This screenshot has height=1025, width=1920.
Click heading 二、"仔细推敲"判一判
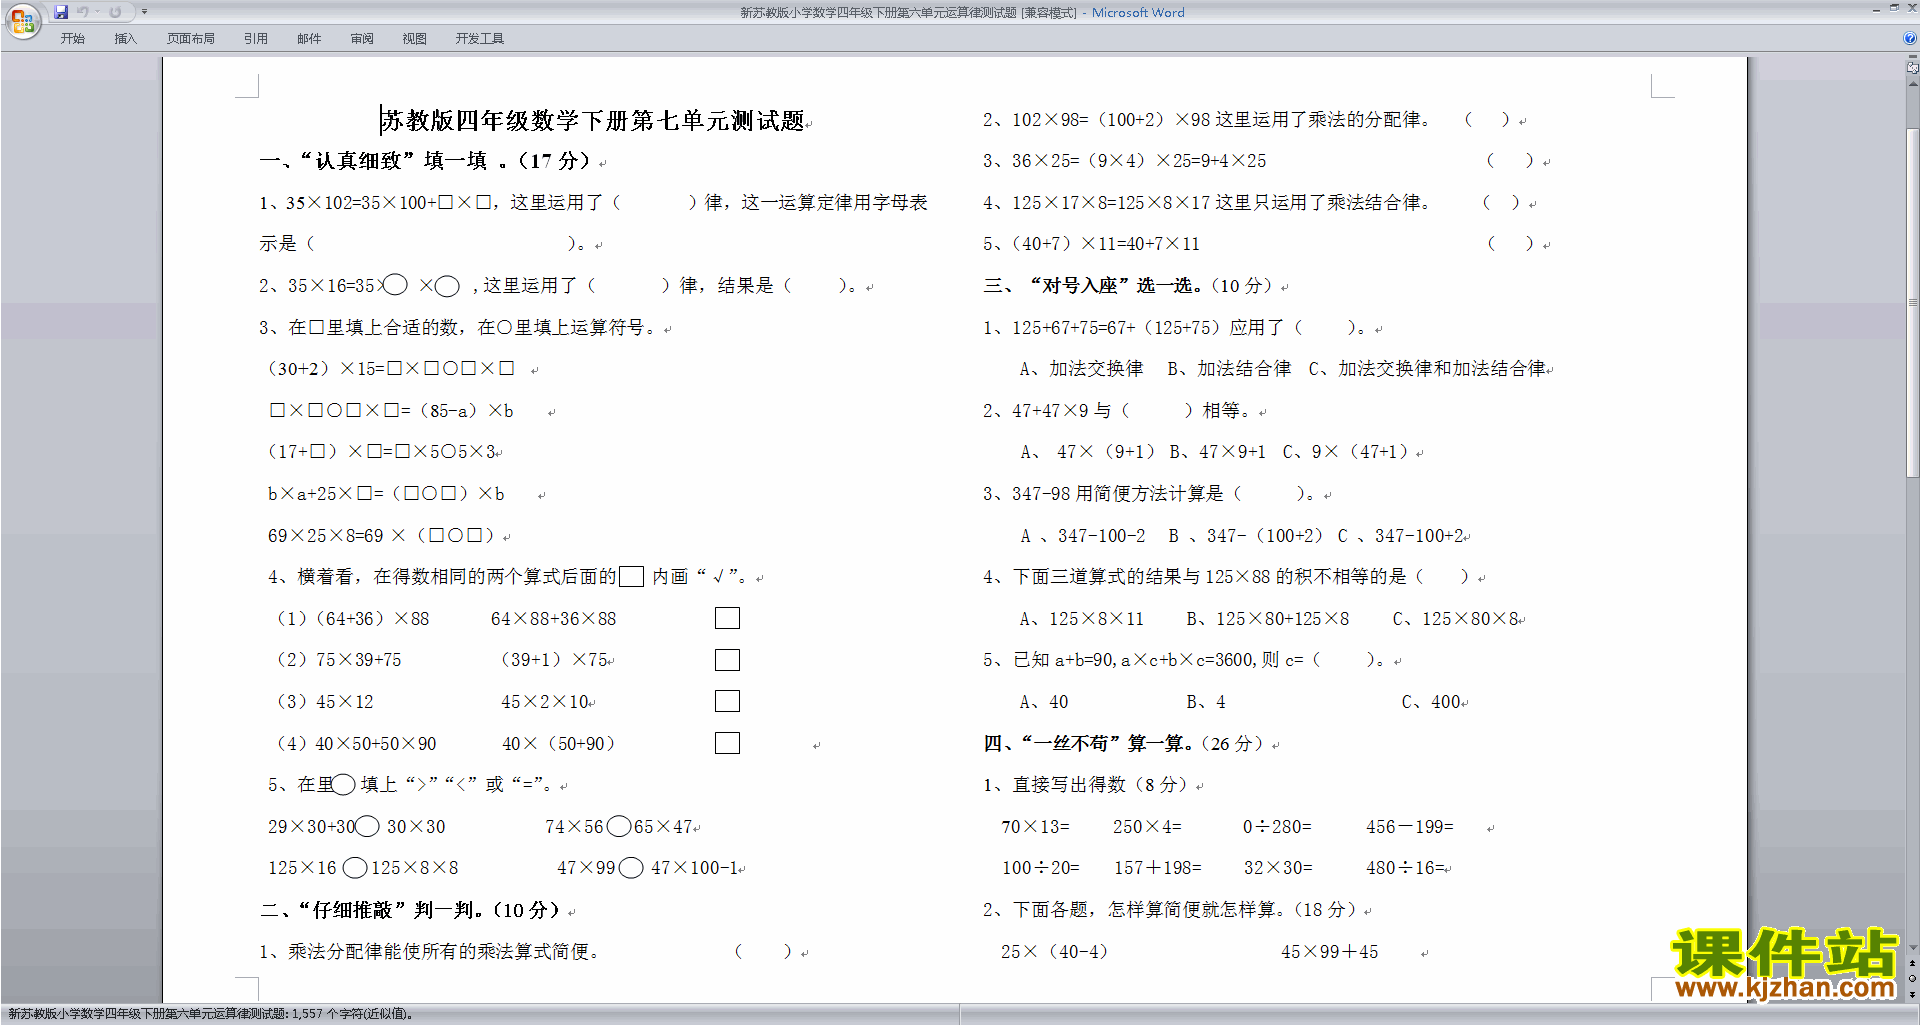tap(410, 910)
